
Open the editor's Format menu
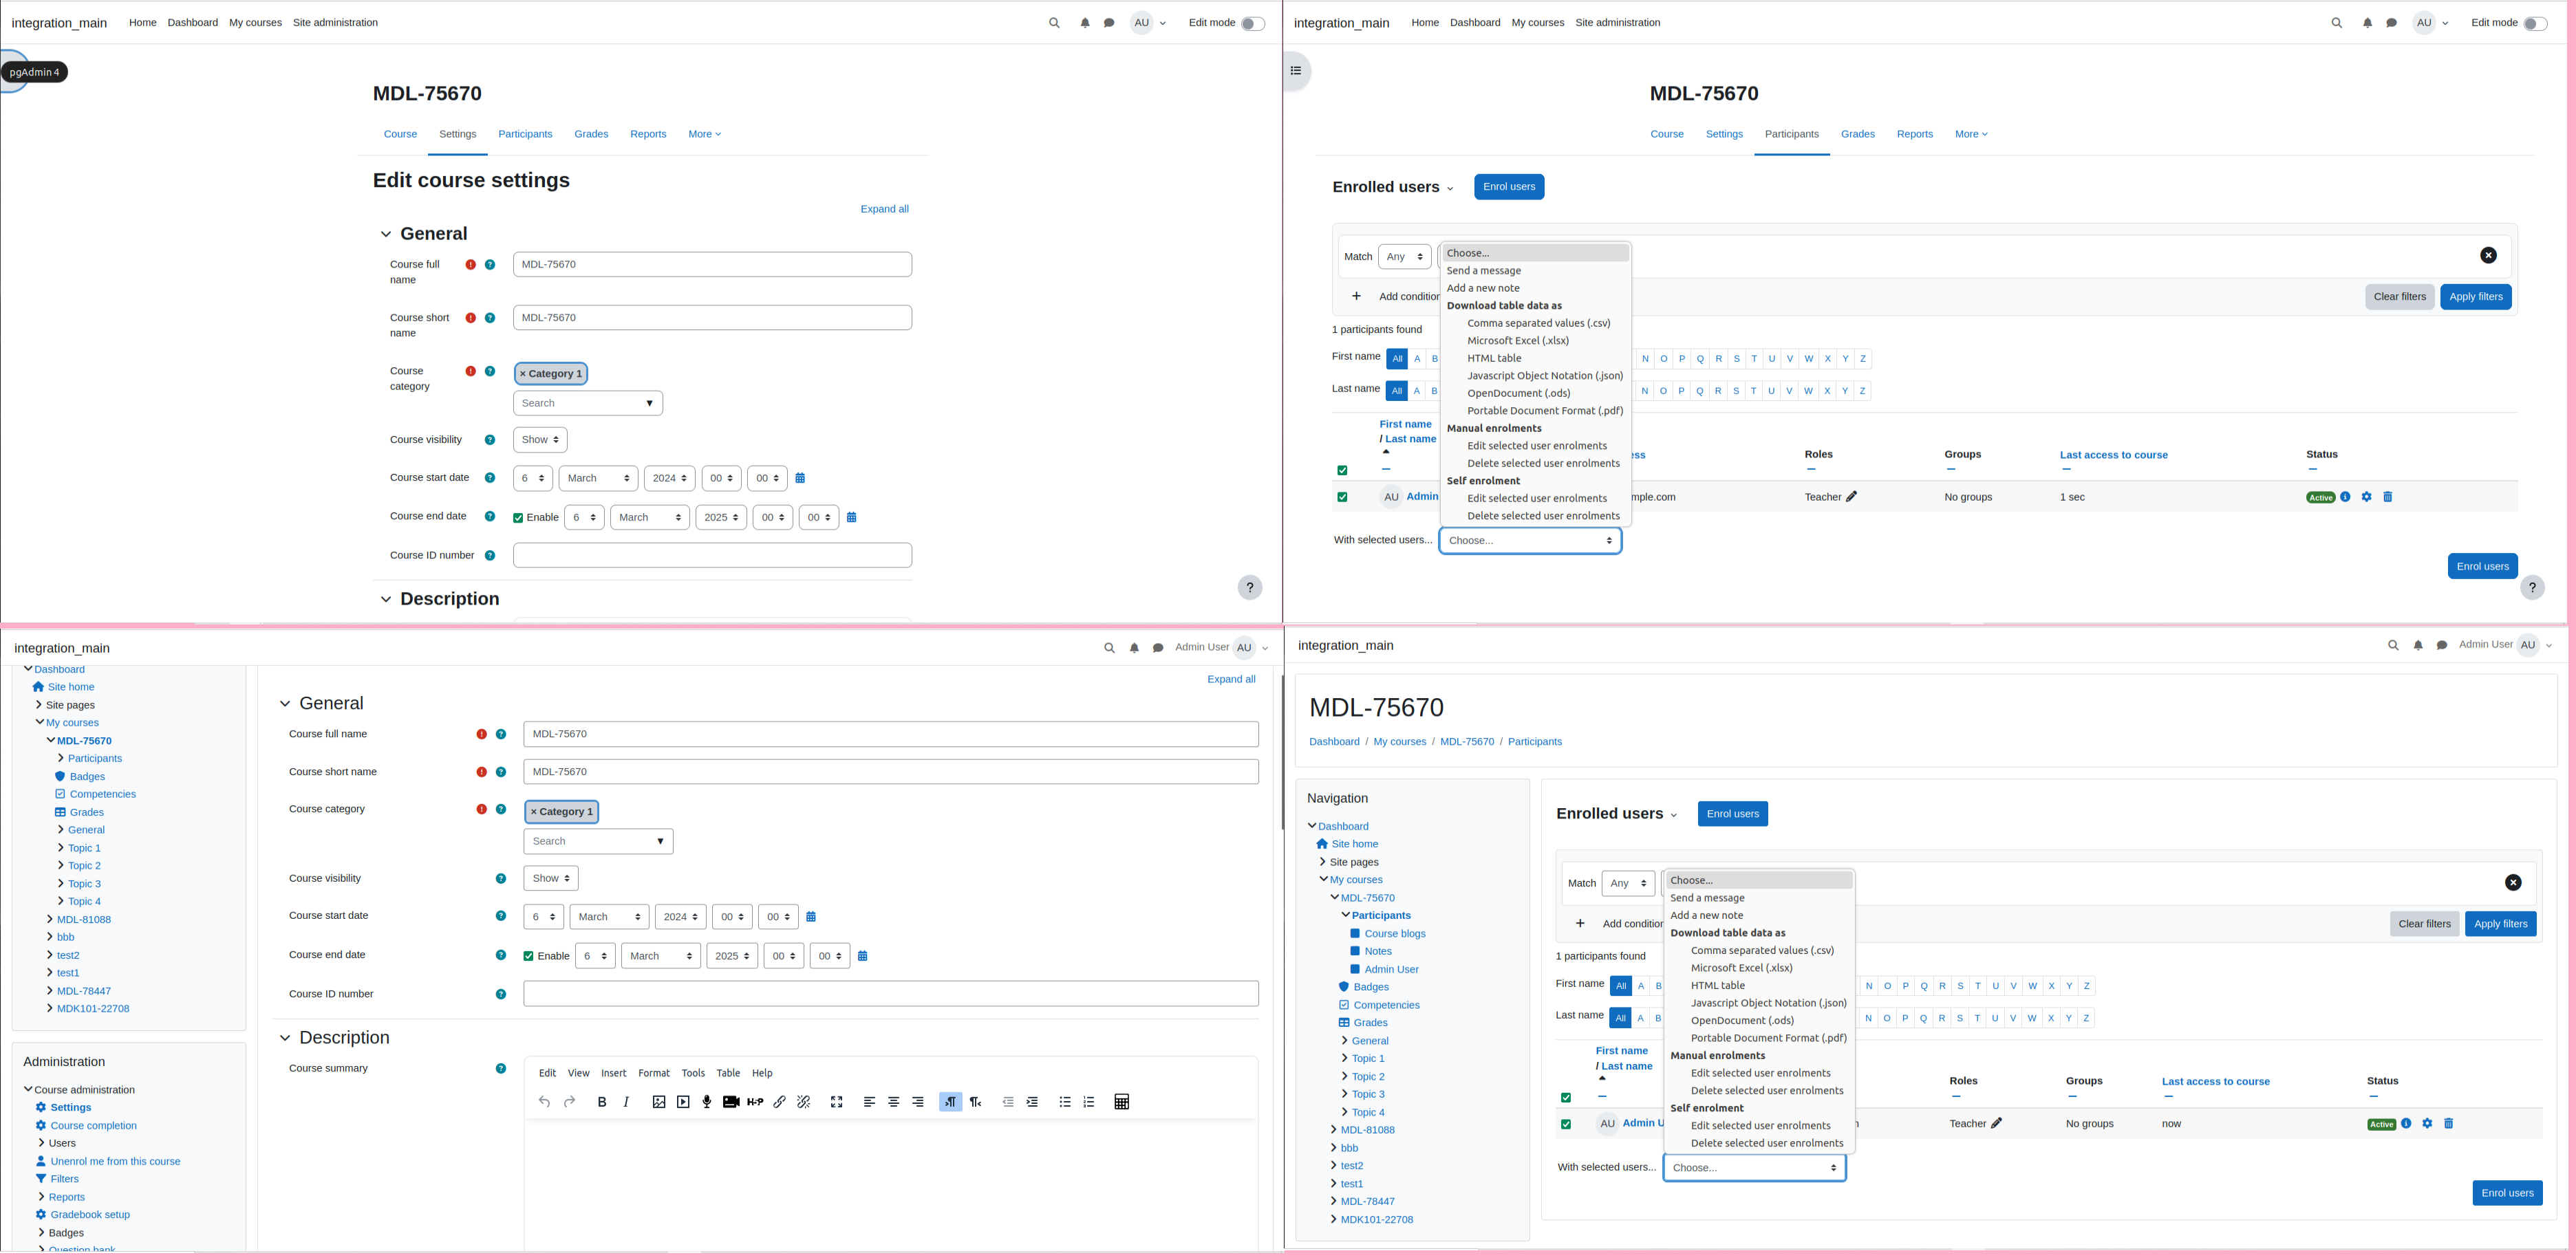[654, 1073]
